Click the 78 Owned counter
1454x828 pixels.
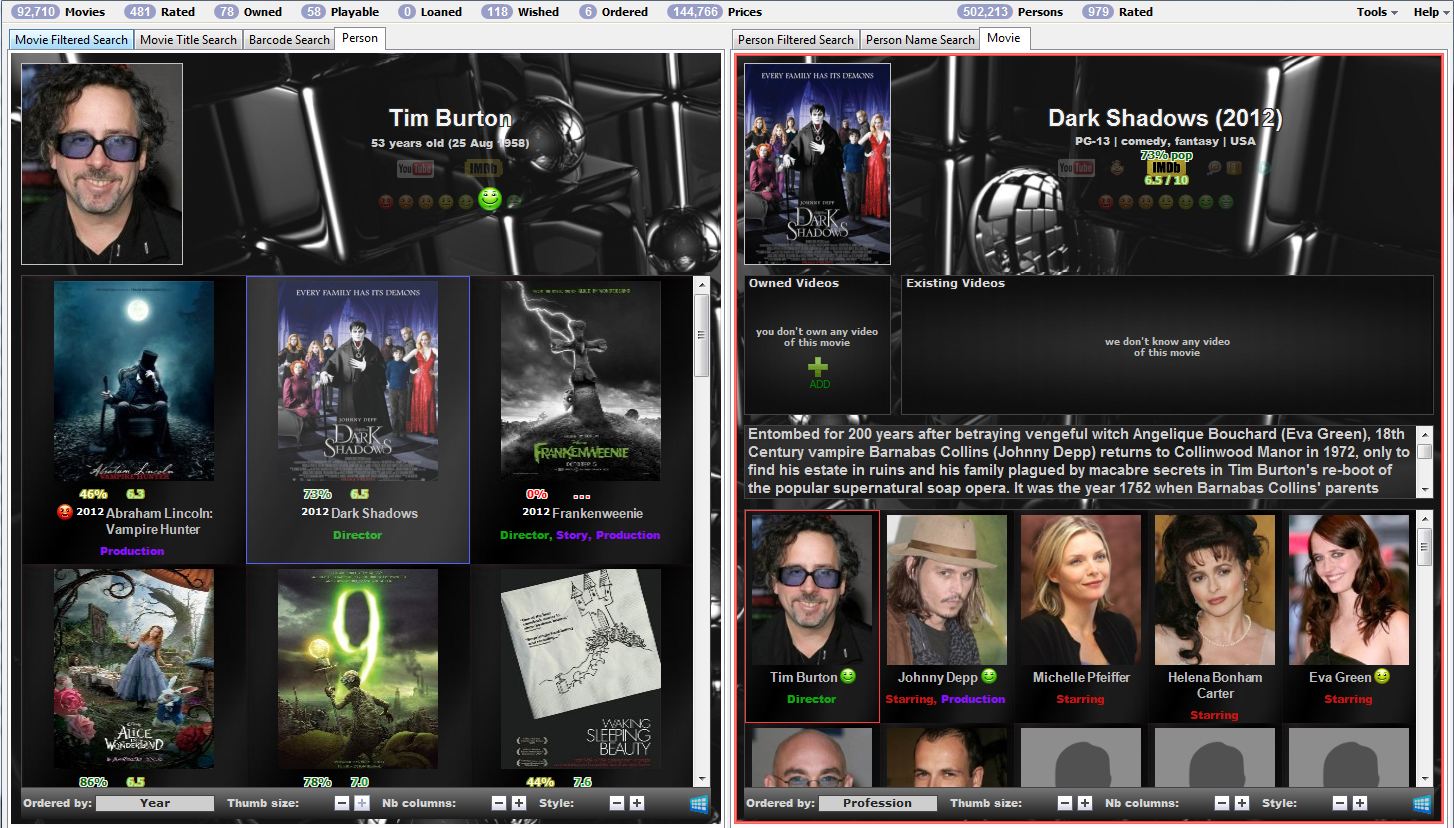point(248,12)
